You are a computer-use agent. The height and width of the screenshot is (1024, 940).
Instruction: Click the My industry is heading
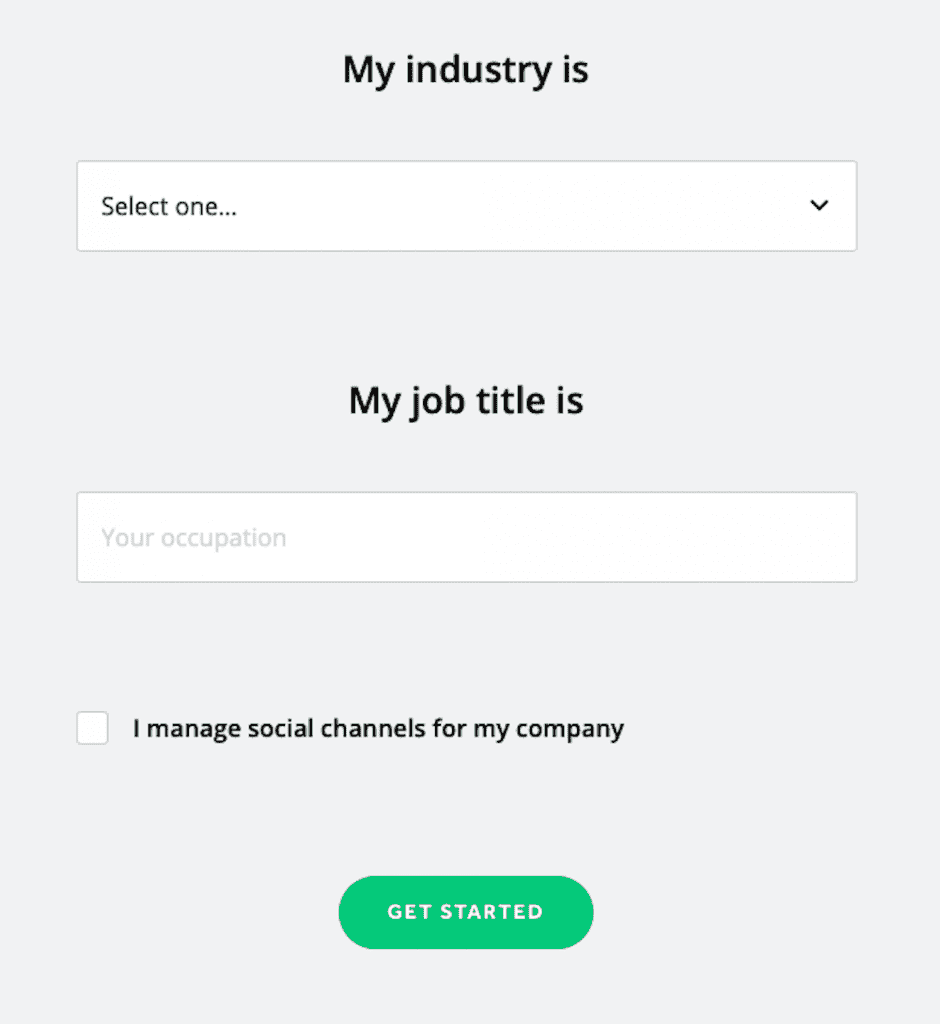pos(466,69)
